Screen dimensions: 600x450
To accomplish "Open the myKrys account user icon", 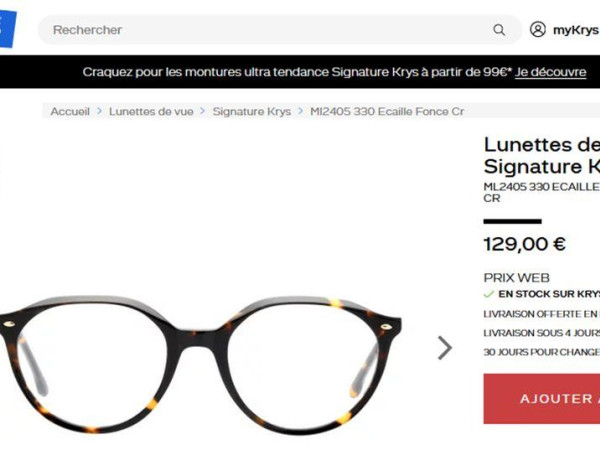I will [x=538, y=29].
